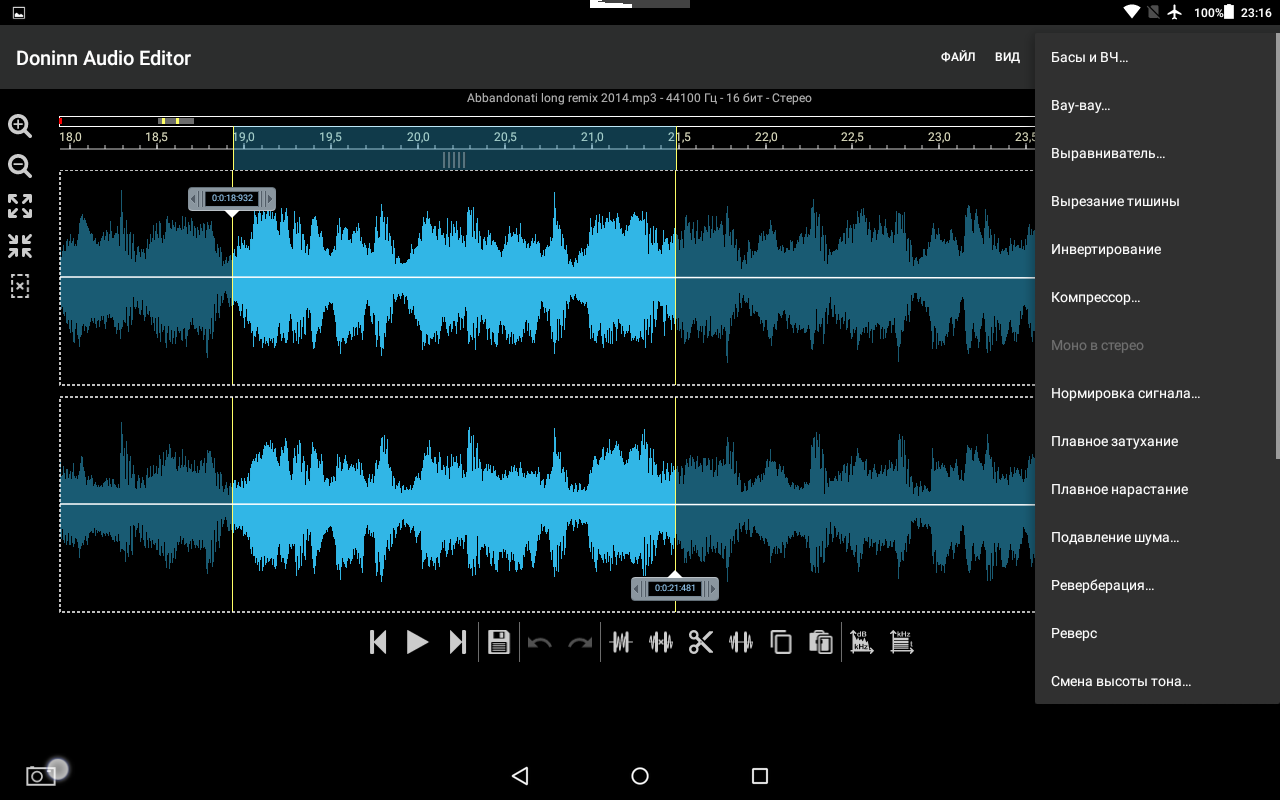The height and width of the screenshot is (800, 1280).
Task: Undo the last edit
Action: pos(540,643)
